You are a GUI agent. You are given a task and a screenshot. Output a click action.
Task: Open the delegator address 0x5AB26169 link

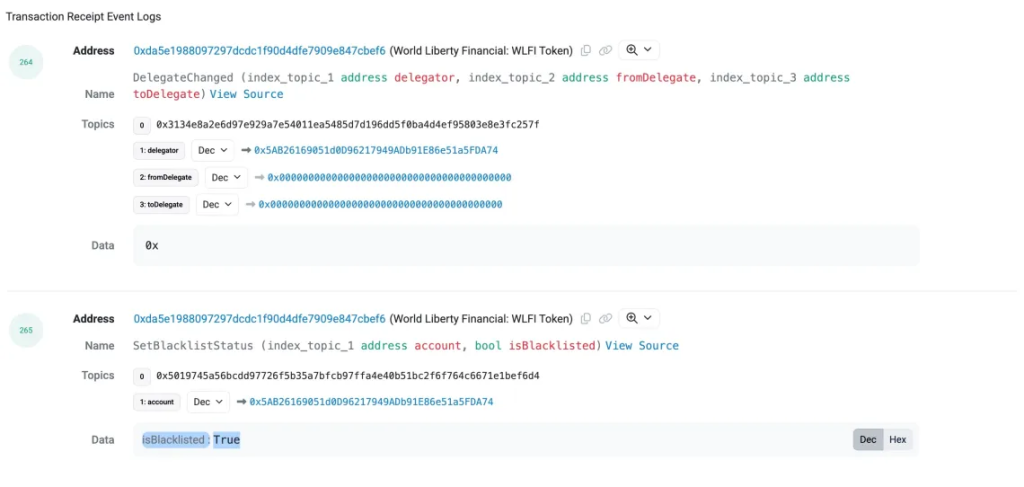point(376,151)
